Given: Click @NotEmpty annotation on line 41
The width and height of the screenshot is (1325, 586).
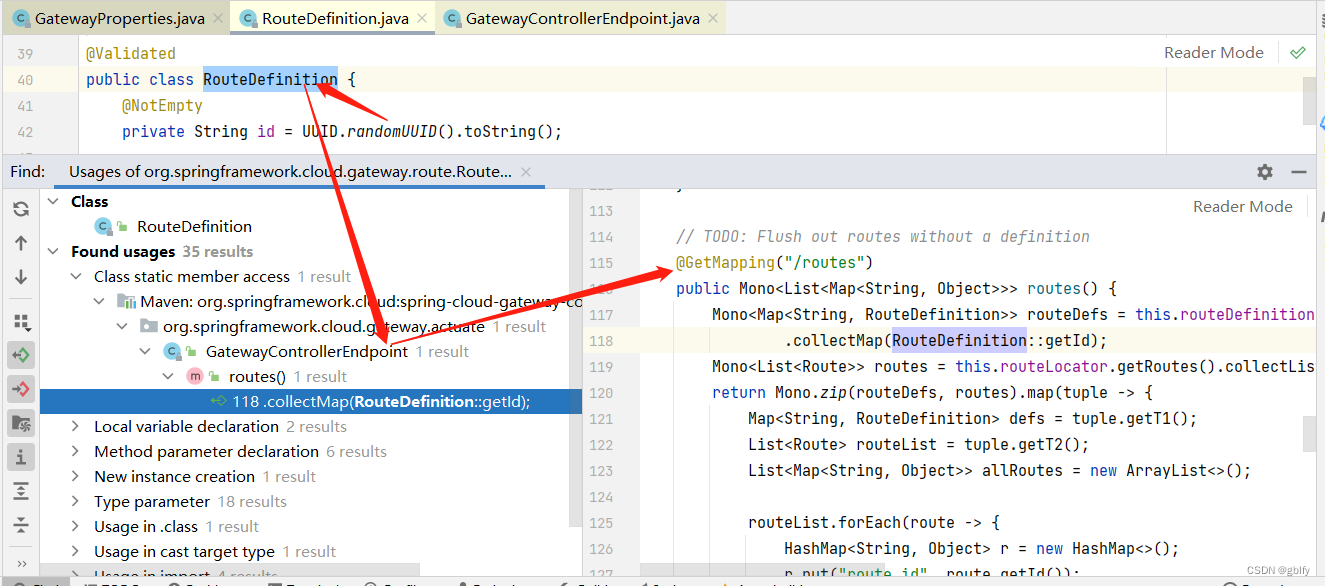Looking at the screenshot, I should point(162,105).
